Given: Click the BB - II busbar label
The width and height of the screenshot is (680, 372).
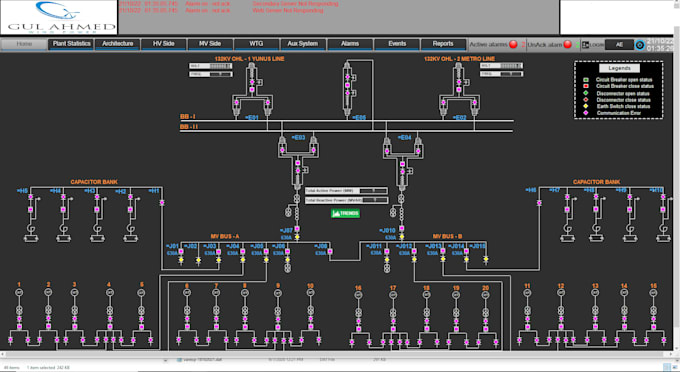Looking at the screenshot, I should click(189, 127).
